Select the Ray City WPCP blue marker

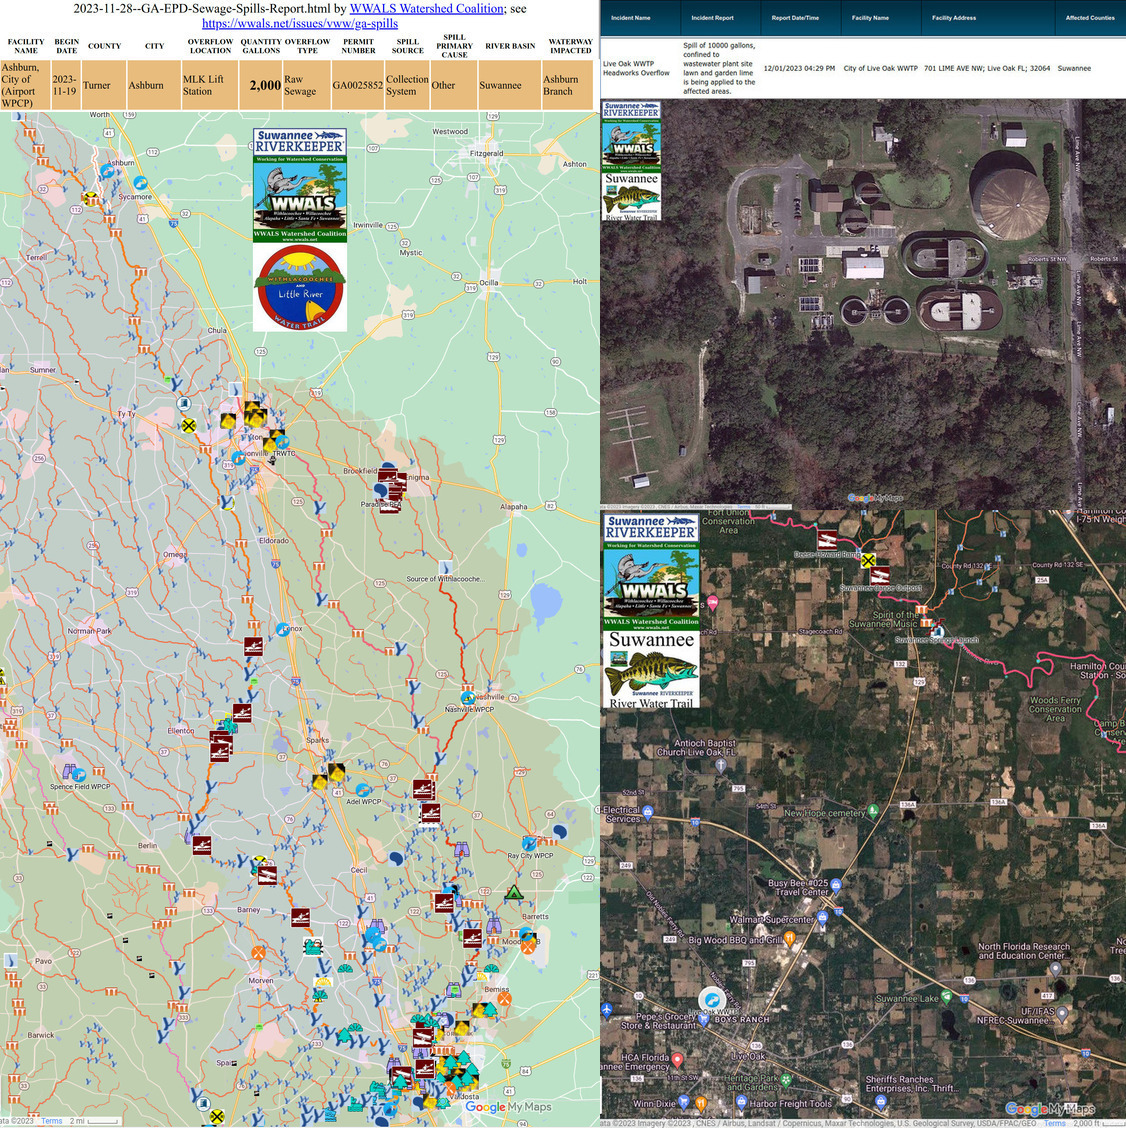[529, 843]
